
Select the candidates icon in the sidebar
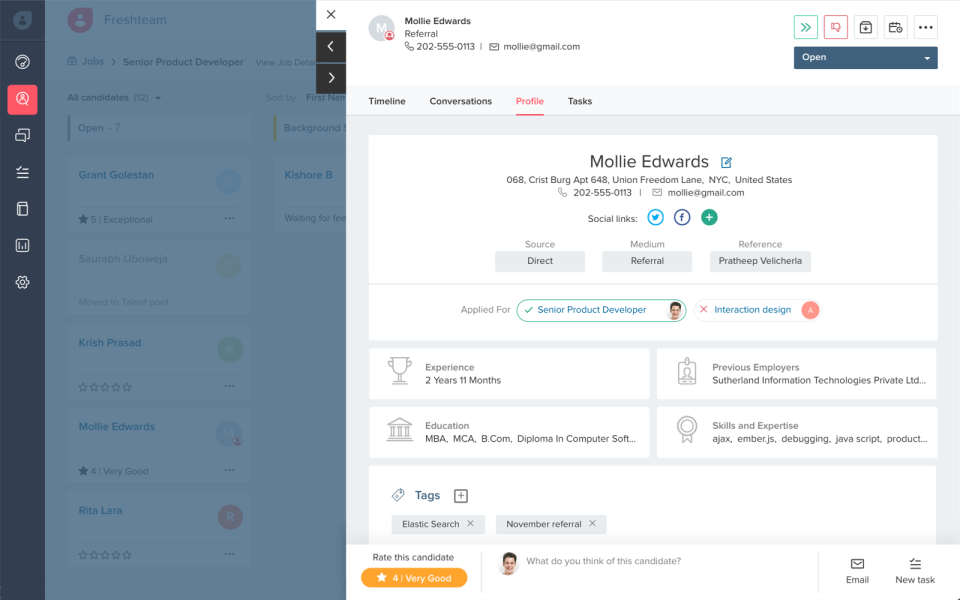pyautogui.click(x=22, y=99)
